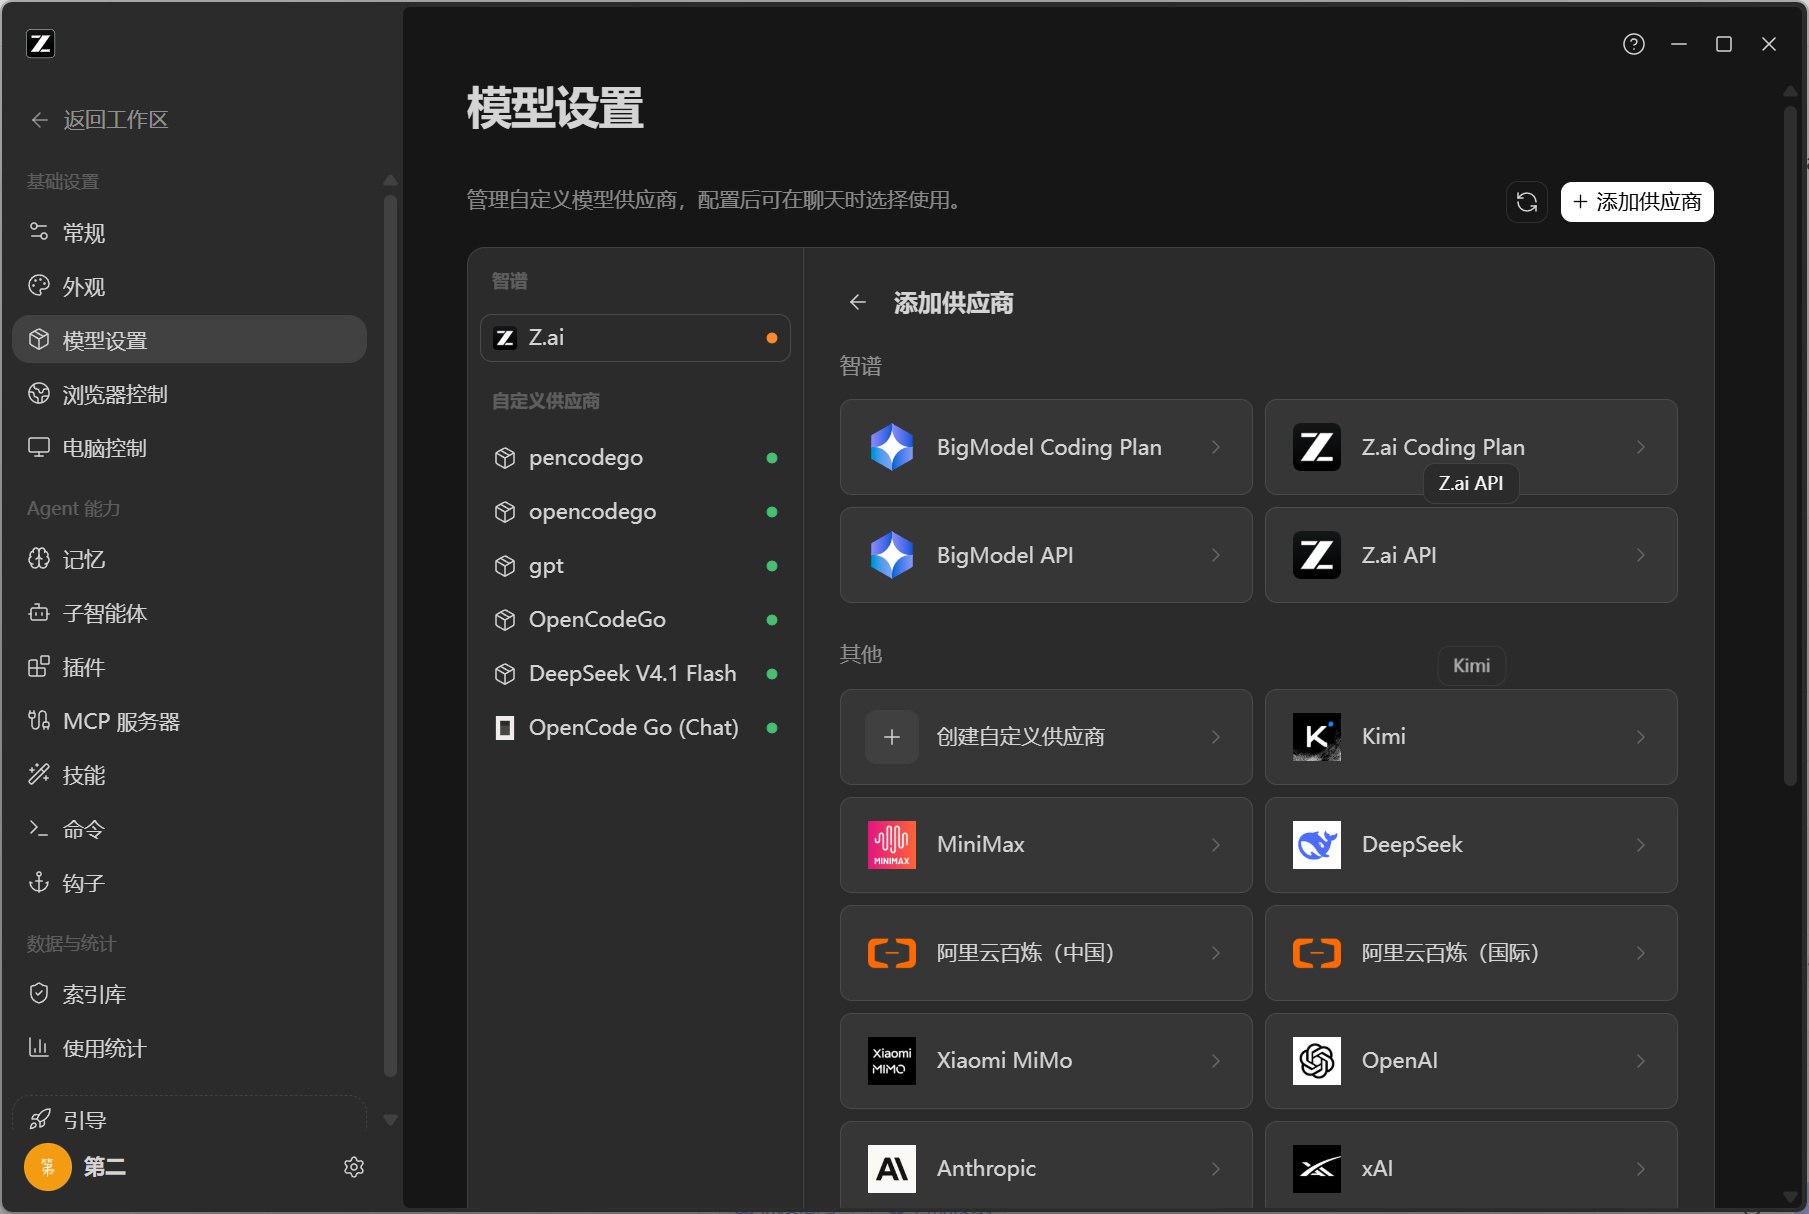This screenshot has height=1214, width=1809.
Task: Open 常规 general settings
Action: tap(189, 233)
